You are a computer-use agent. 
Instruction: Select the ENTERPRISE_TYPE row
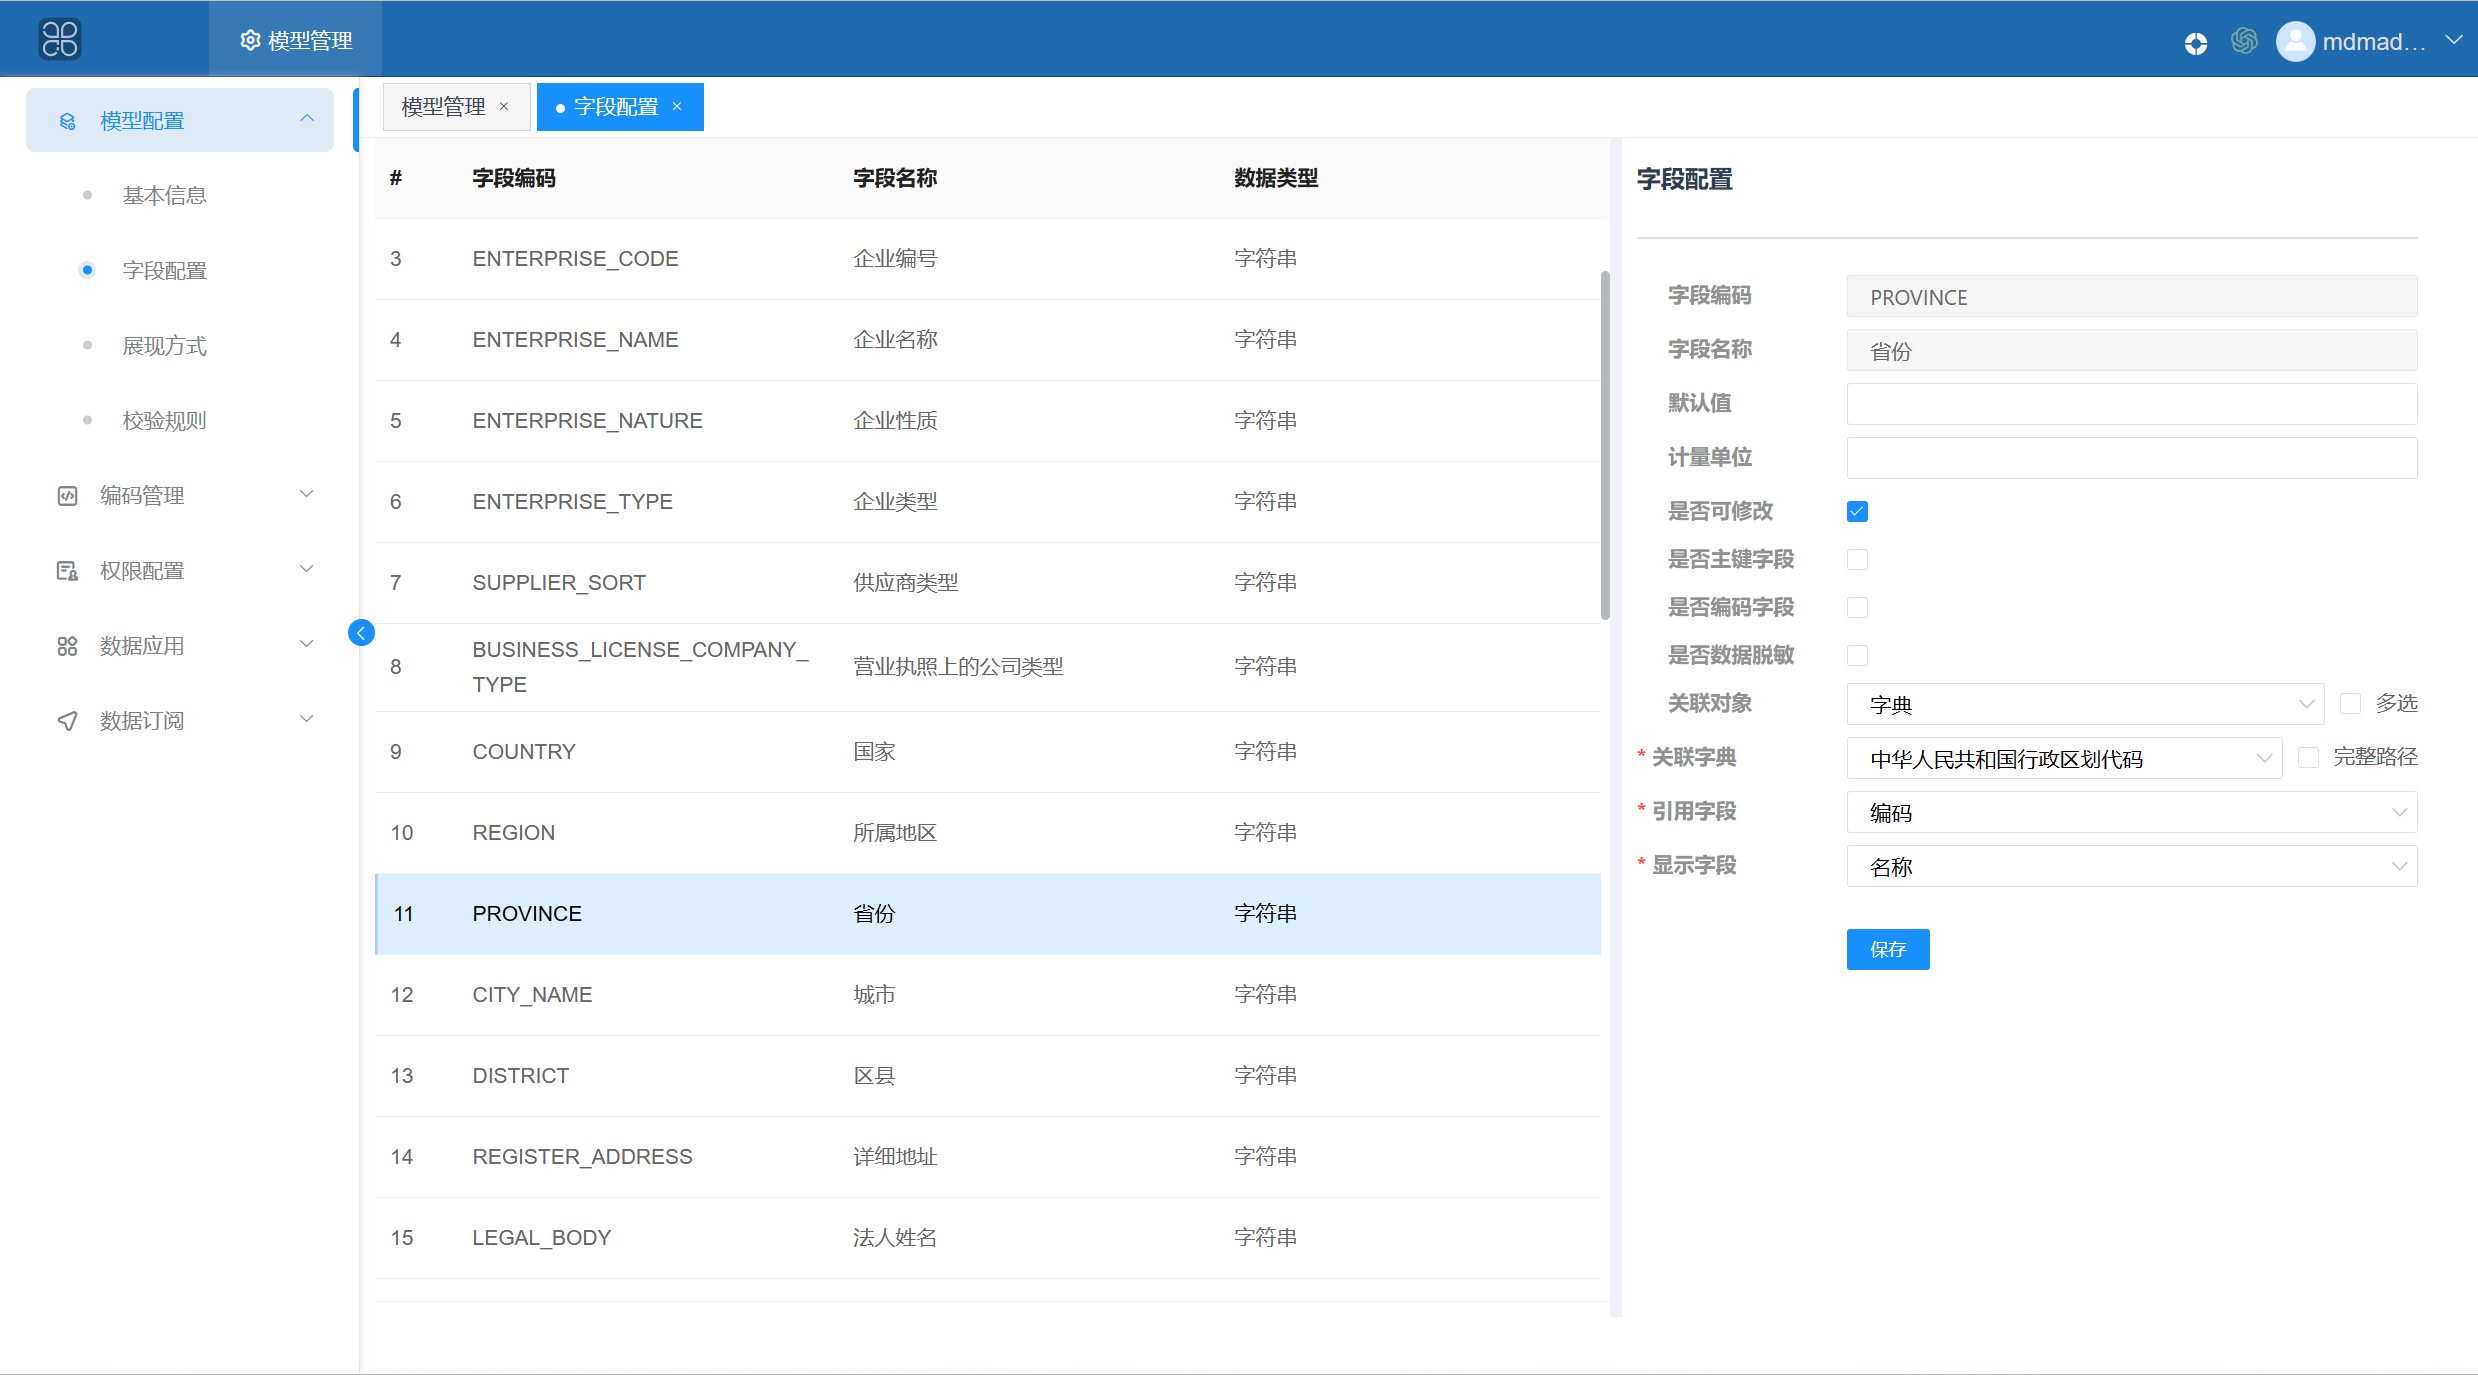click(x=988, y=502)
